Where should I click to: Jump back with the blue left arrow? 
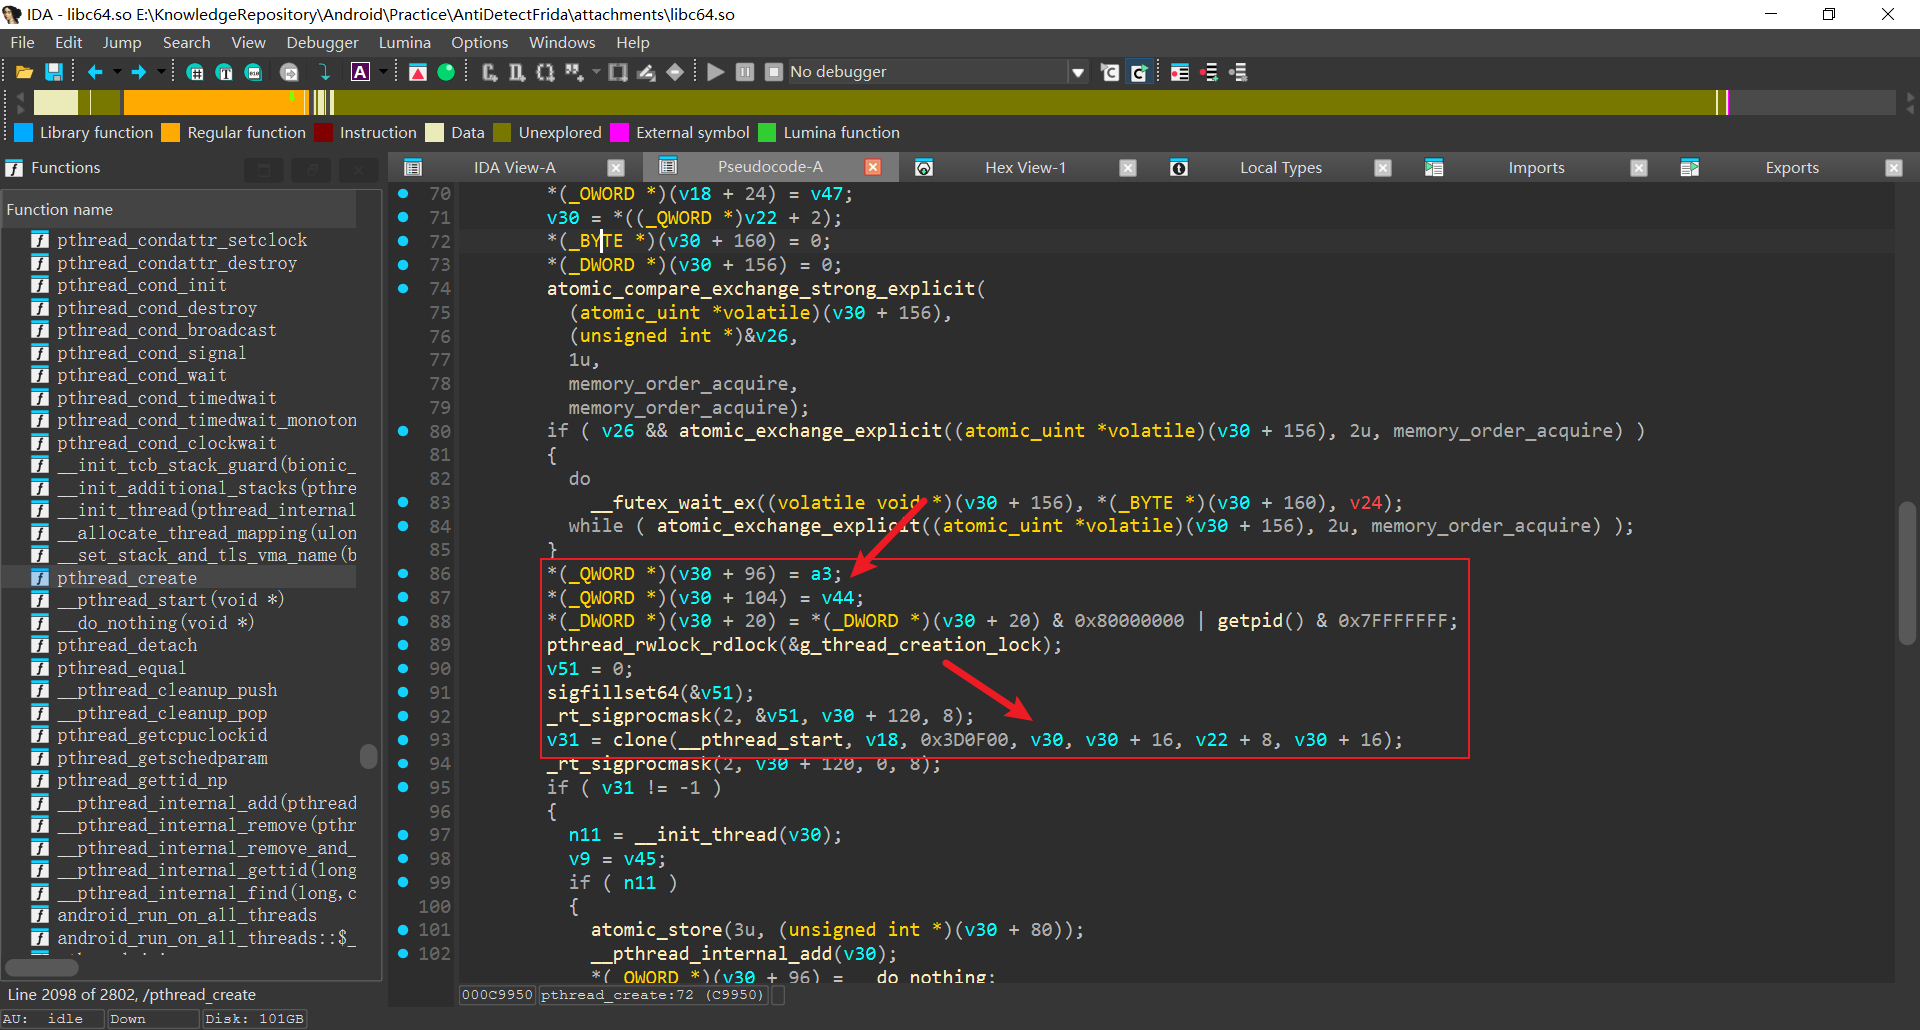coord(95,72)
